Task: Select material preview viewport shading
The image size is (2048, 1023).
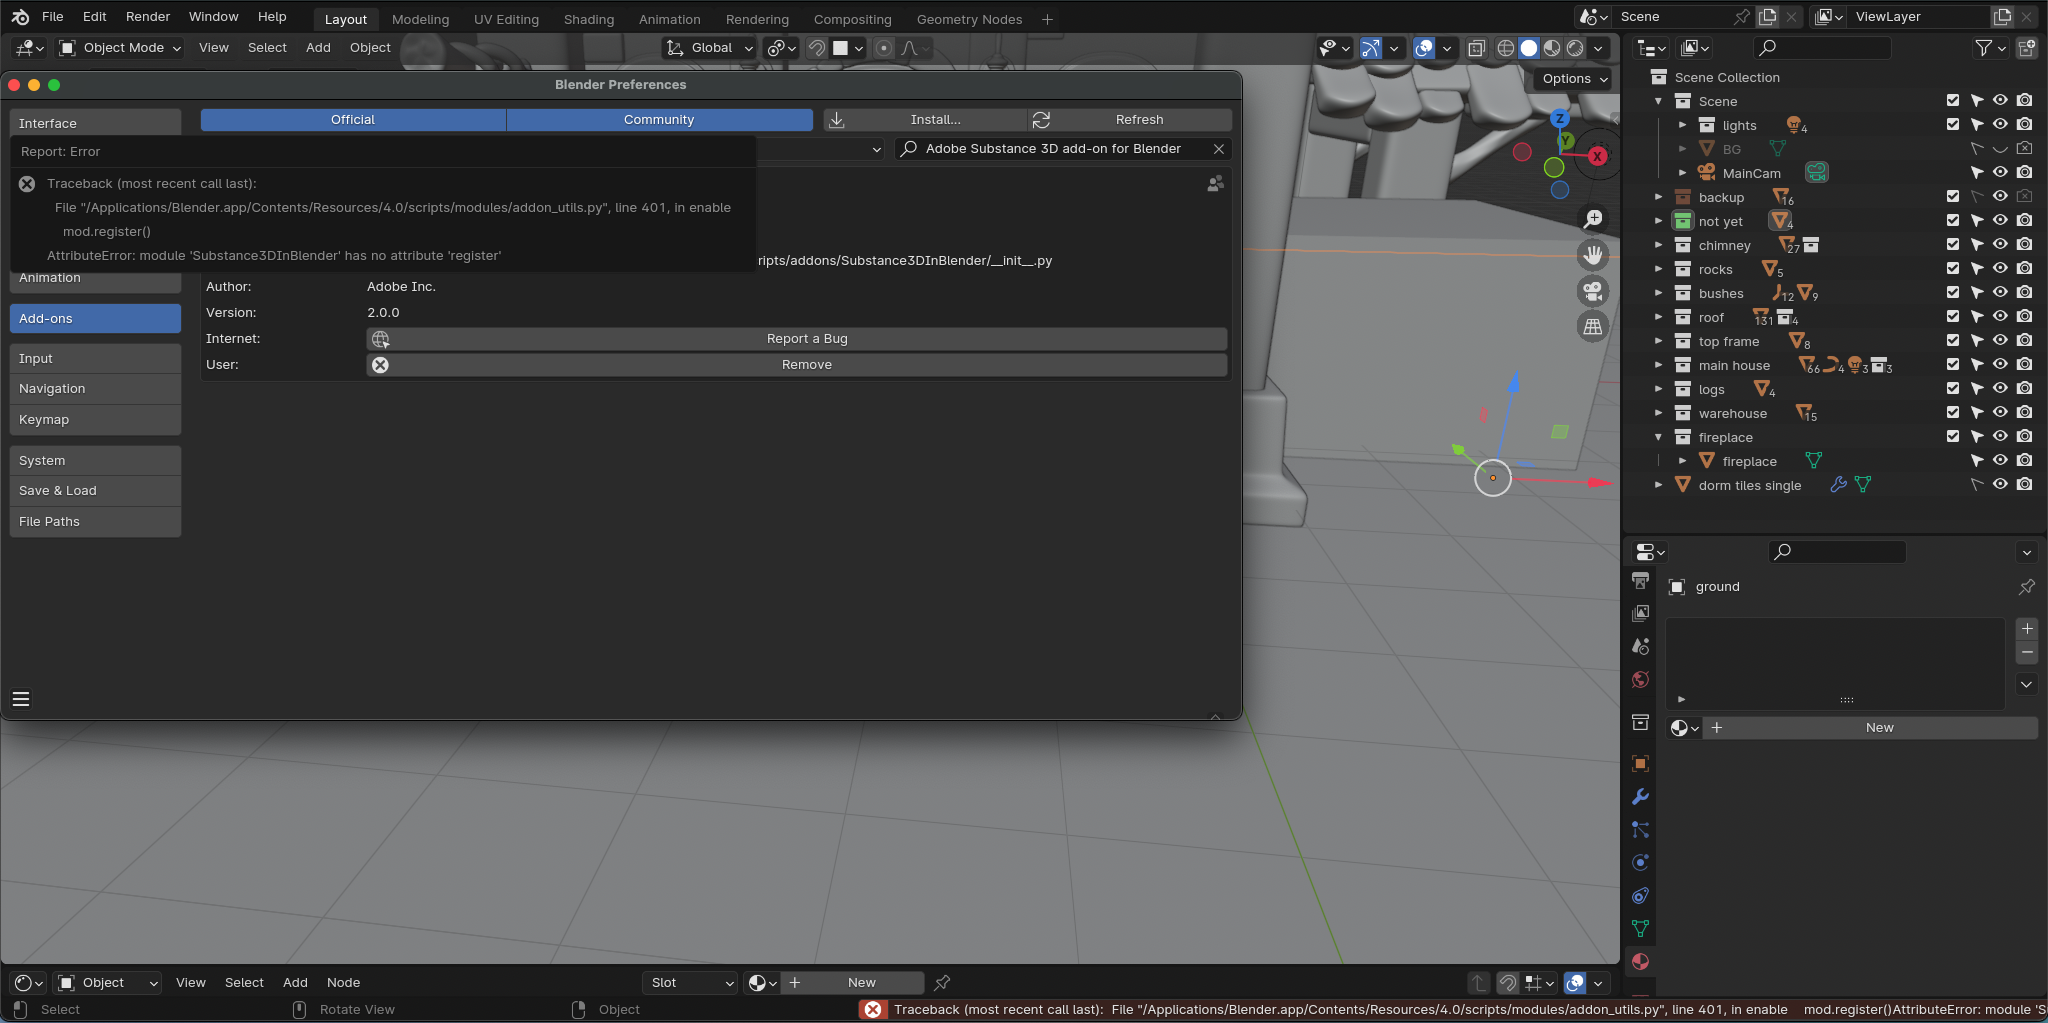Action: (x=1552, y=48)
